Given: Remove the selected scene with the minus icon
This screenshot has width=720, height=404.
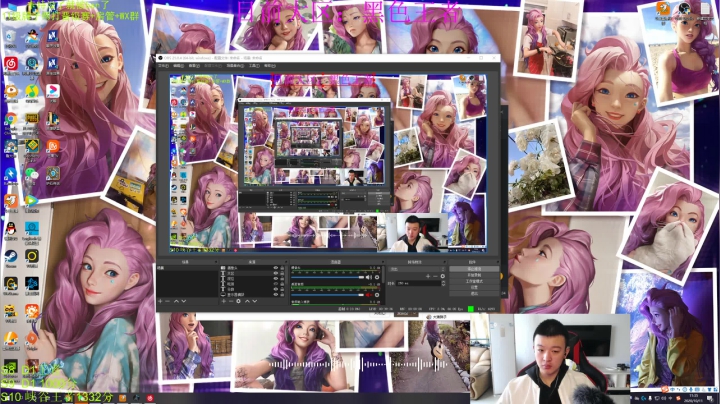Looking at the screenshot, I should (167, 301).
